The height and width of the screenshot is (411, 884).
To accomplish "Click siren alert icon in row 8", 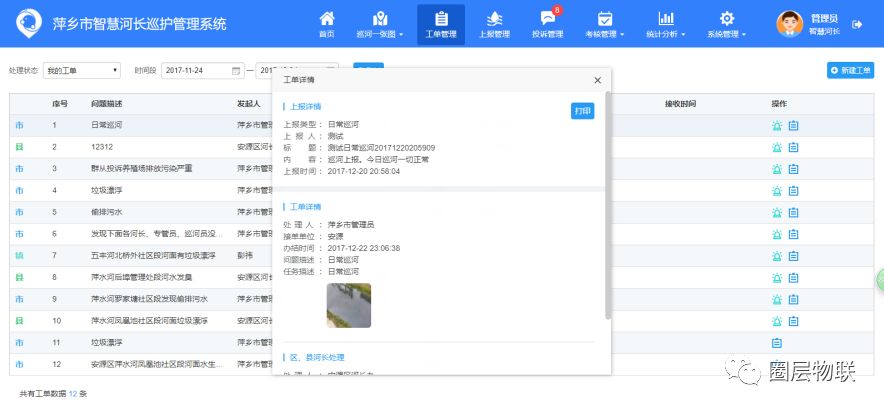I will [777, 277].
